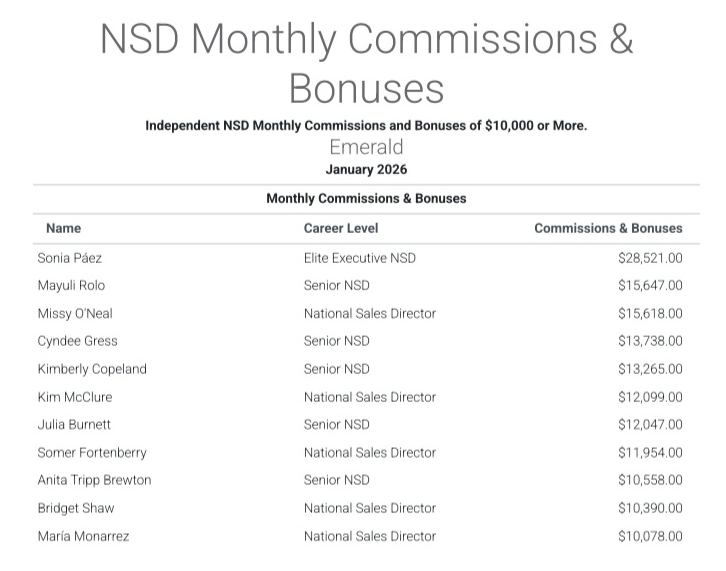Click the January 2026 date label
This screenshot has width=726, height=571.
[x=366, y=170]
